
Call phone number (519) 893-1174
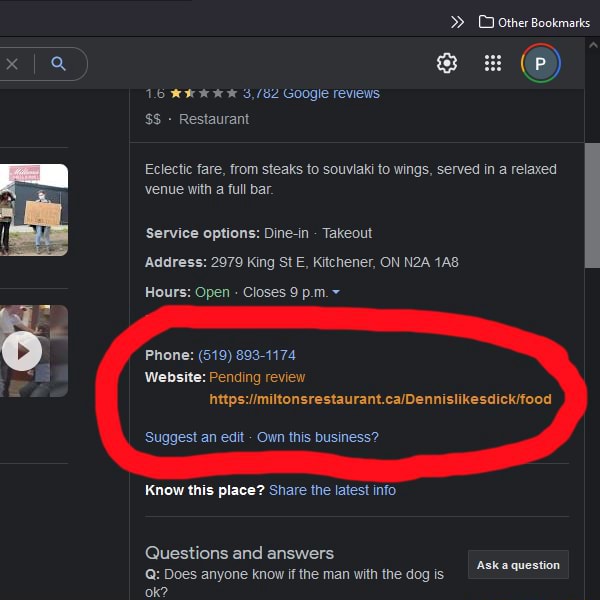(x=246, y=355)
